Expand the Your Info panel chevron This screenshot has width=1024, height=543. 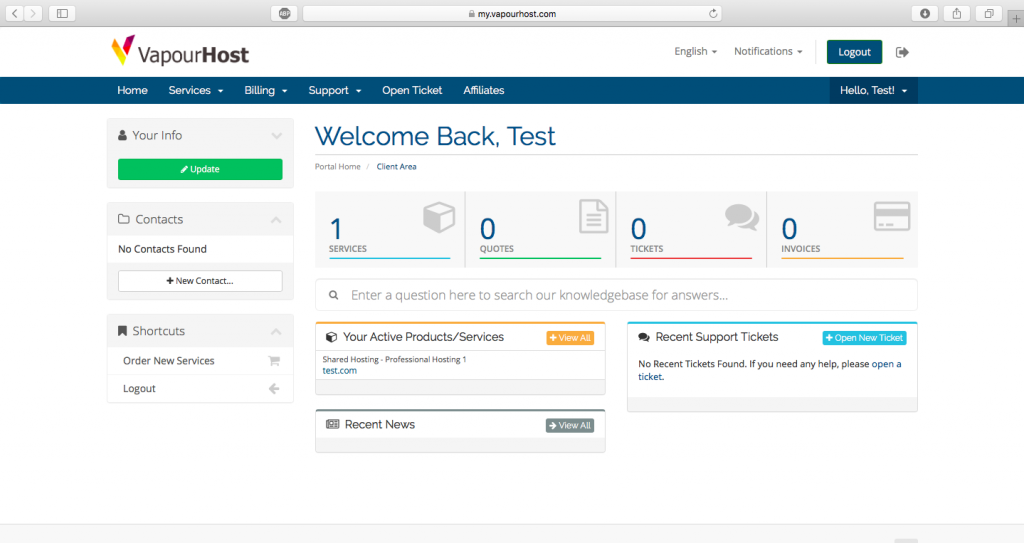pyautogui.click(x=277, y=136)
